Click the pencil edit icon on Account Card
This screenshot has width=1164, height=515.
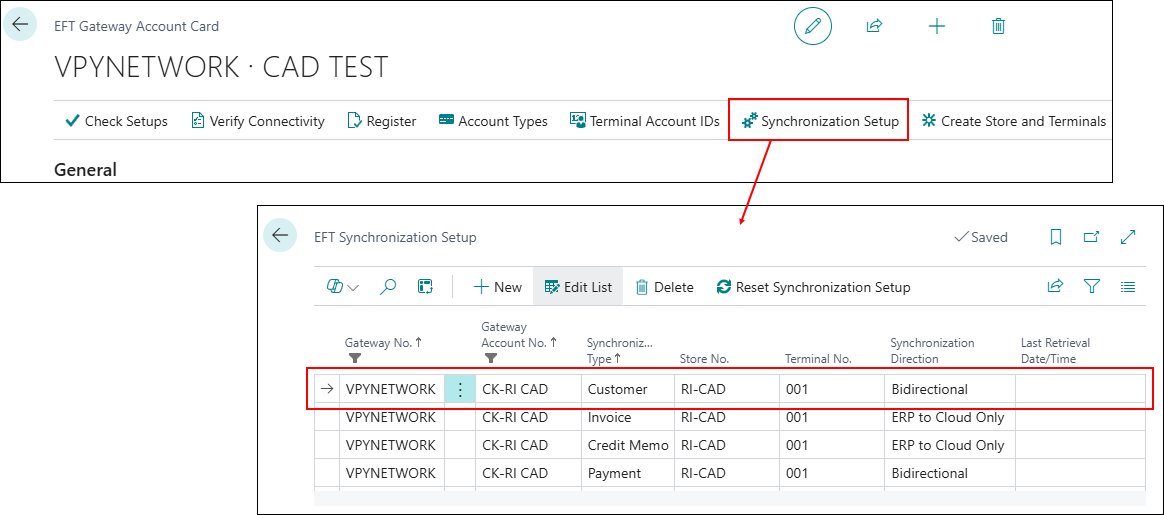pyautogui.click(x=813, y=26)
